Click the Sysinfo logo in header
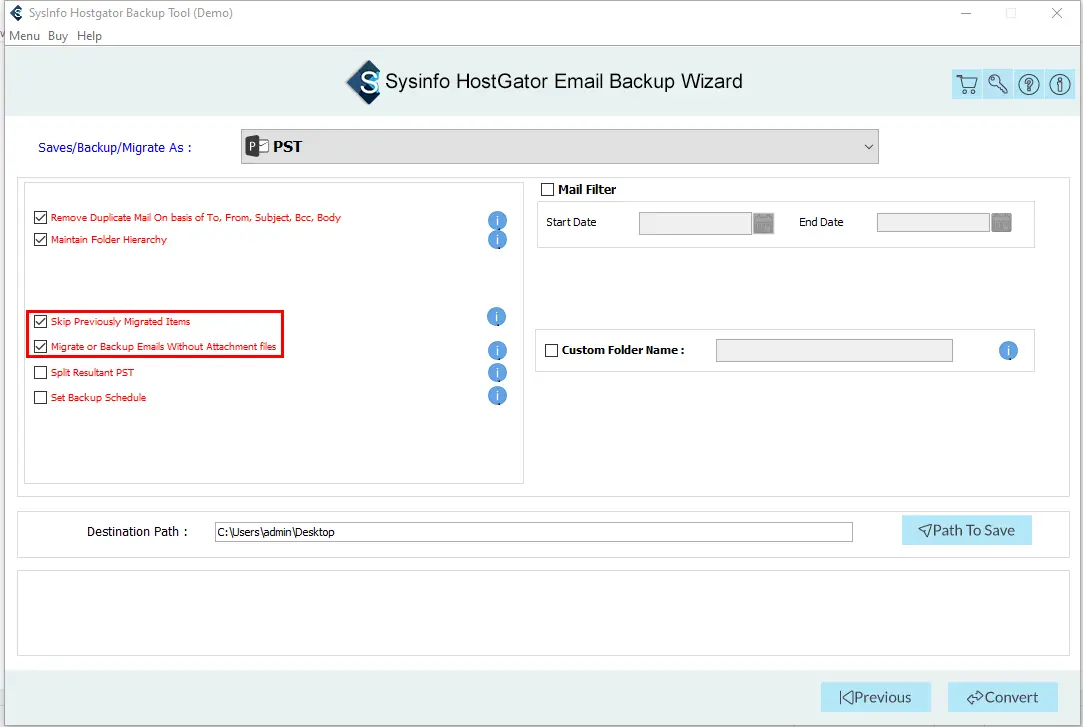Viewport: 1083px width, 727px height. 364,82
